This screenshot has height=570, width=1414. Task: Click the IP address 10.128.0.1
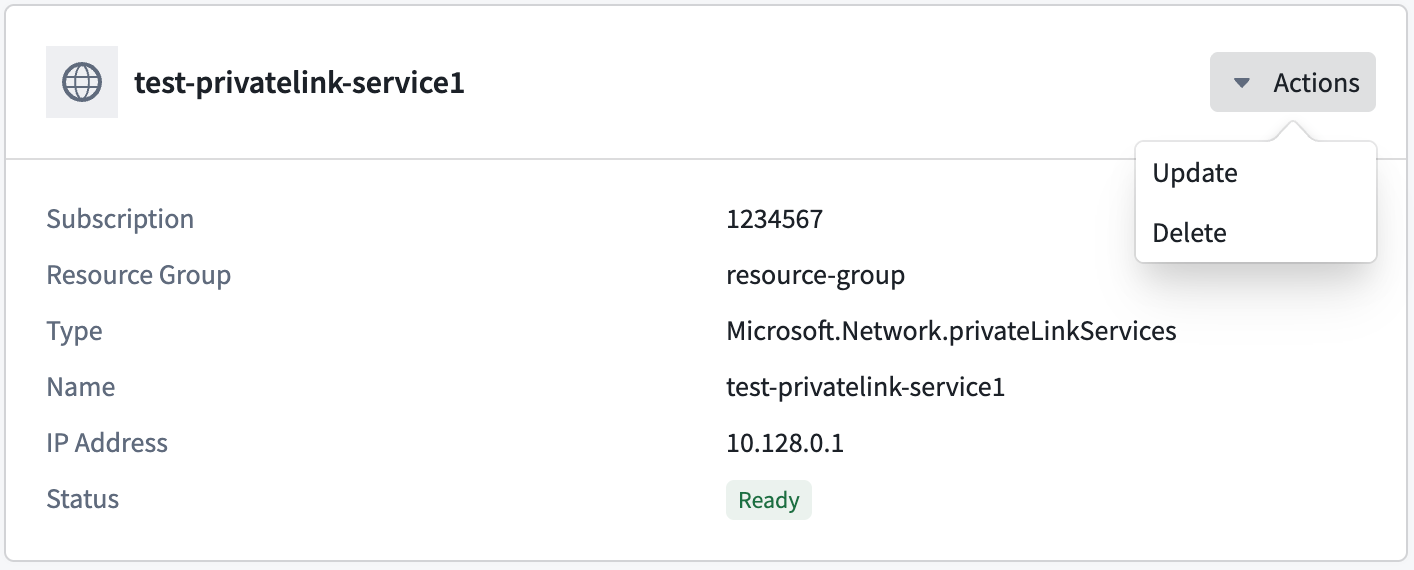pos(785,443)
